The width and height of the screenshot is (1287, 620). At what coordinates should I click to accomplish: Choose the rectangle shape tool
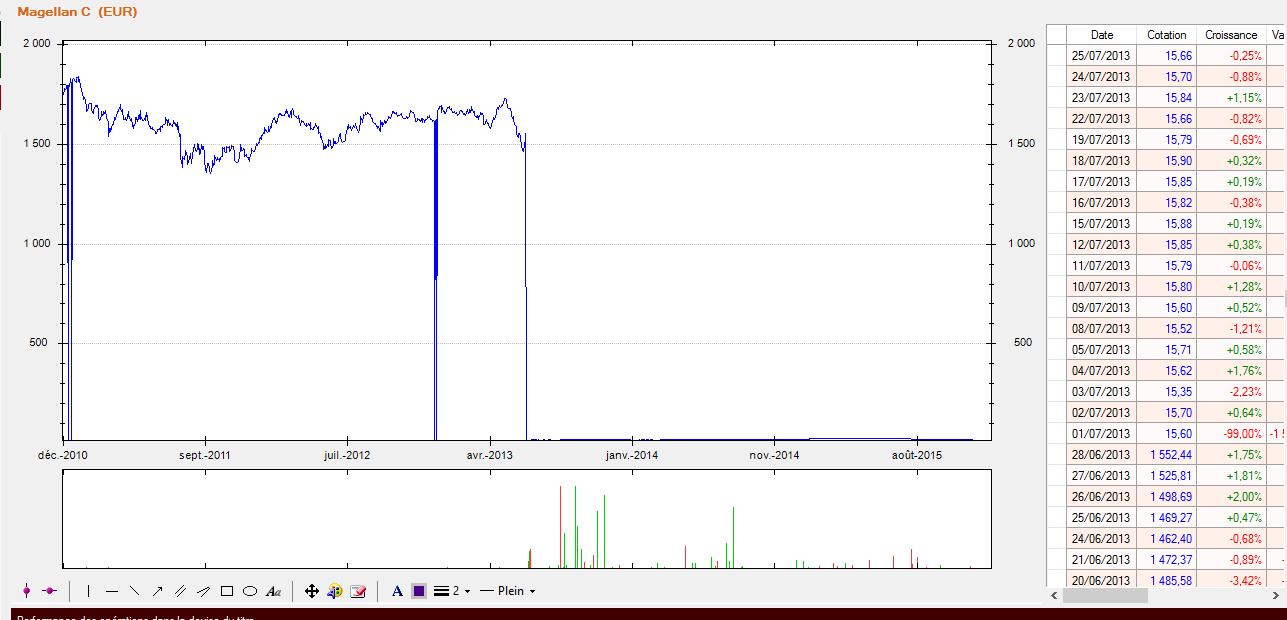click(x=227, y=591)
